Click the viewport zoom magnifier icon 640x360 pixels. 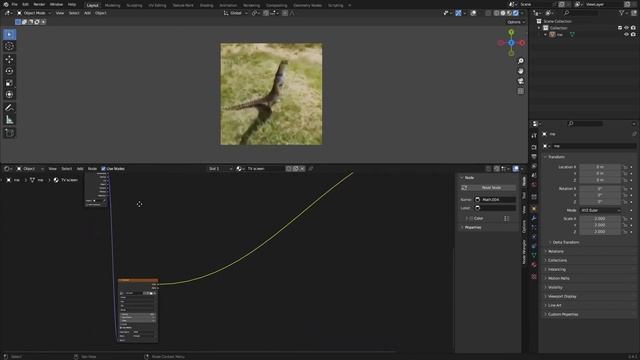click(x=520, y=61)
